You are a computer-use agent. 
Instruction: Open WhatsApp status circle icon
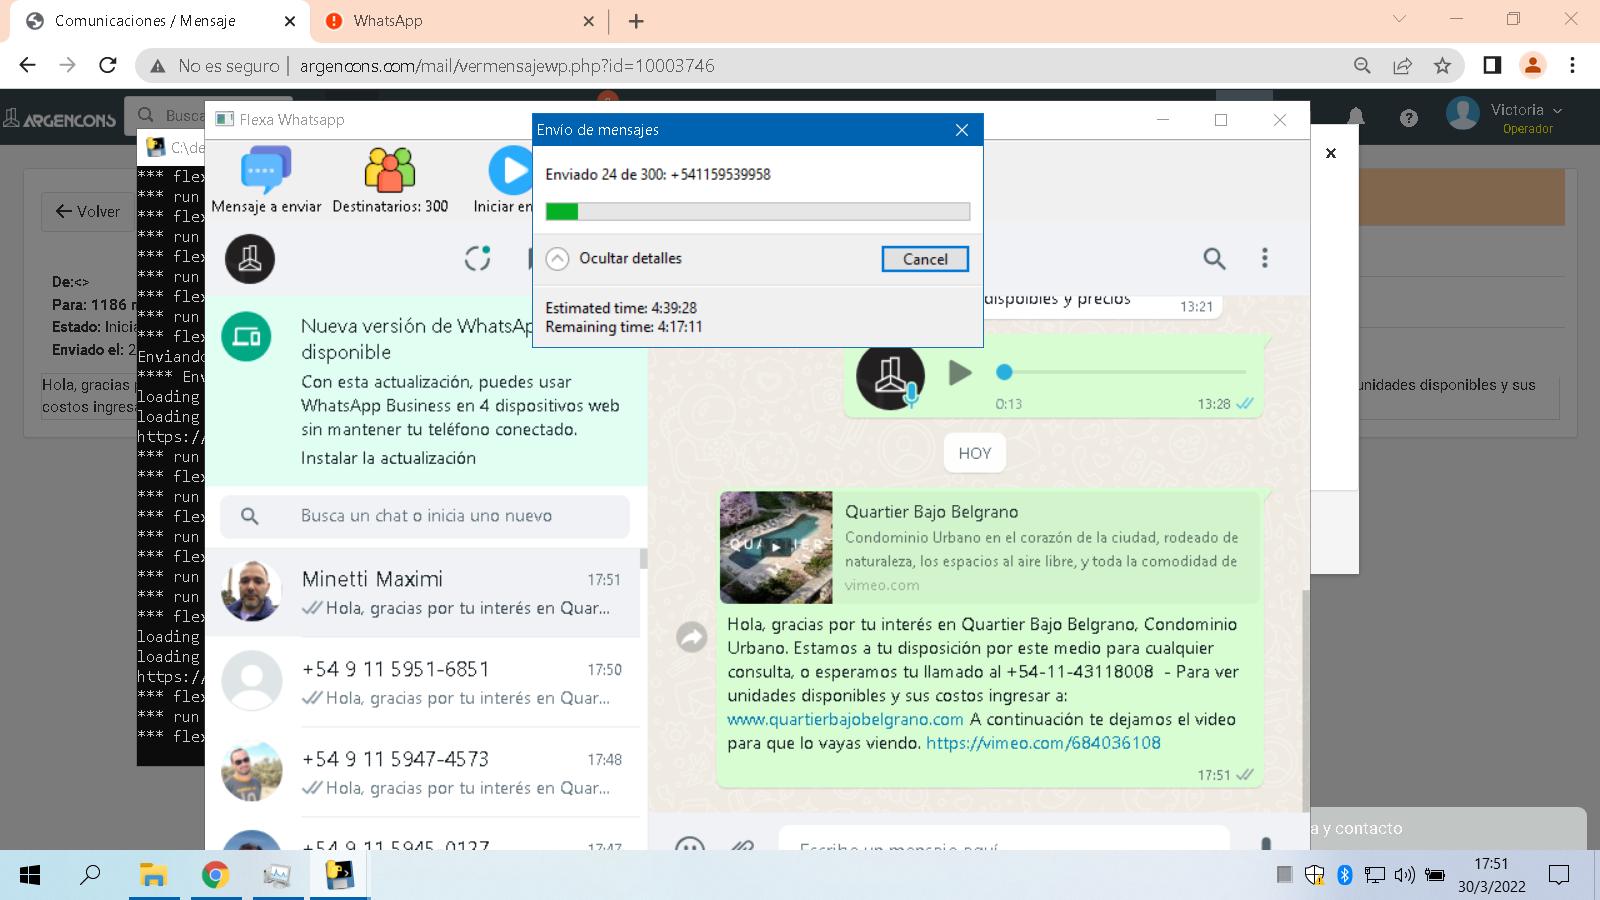pos(478,258)
